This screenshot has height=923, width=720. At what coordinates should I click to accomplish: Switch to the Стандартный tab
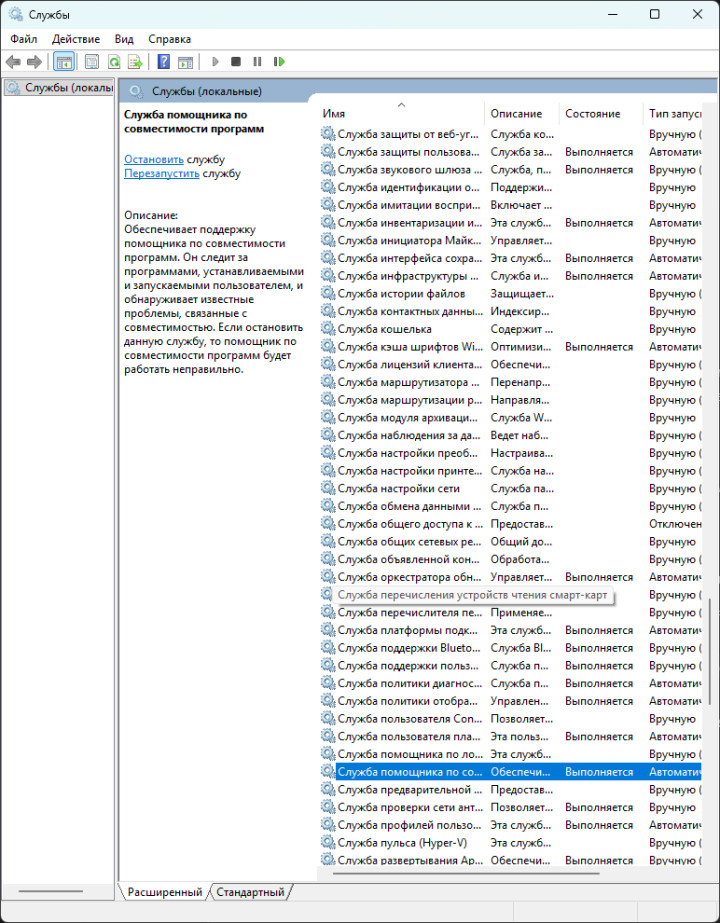(250, 892)
